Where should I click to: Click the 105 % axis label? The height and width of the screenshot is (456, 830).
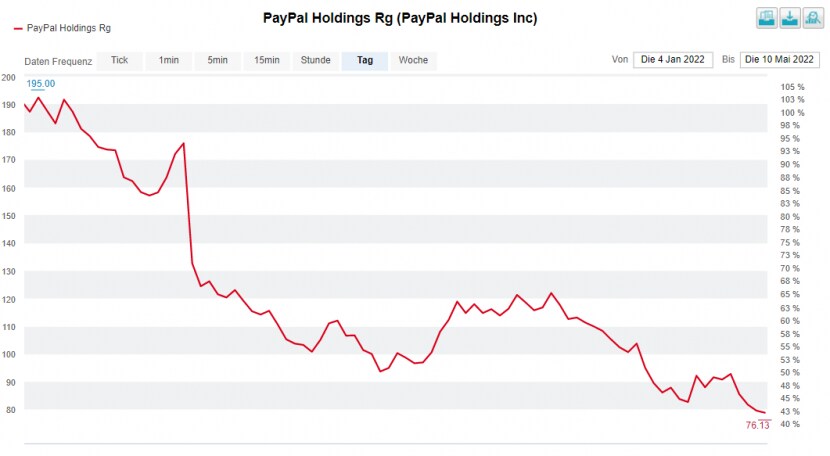point(792,87)
